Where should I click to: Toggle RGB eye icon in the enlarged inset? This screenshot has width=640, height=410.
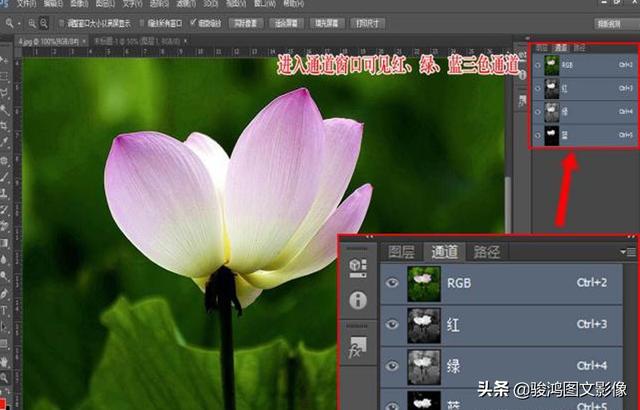click(x=392, y=283)
